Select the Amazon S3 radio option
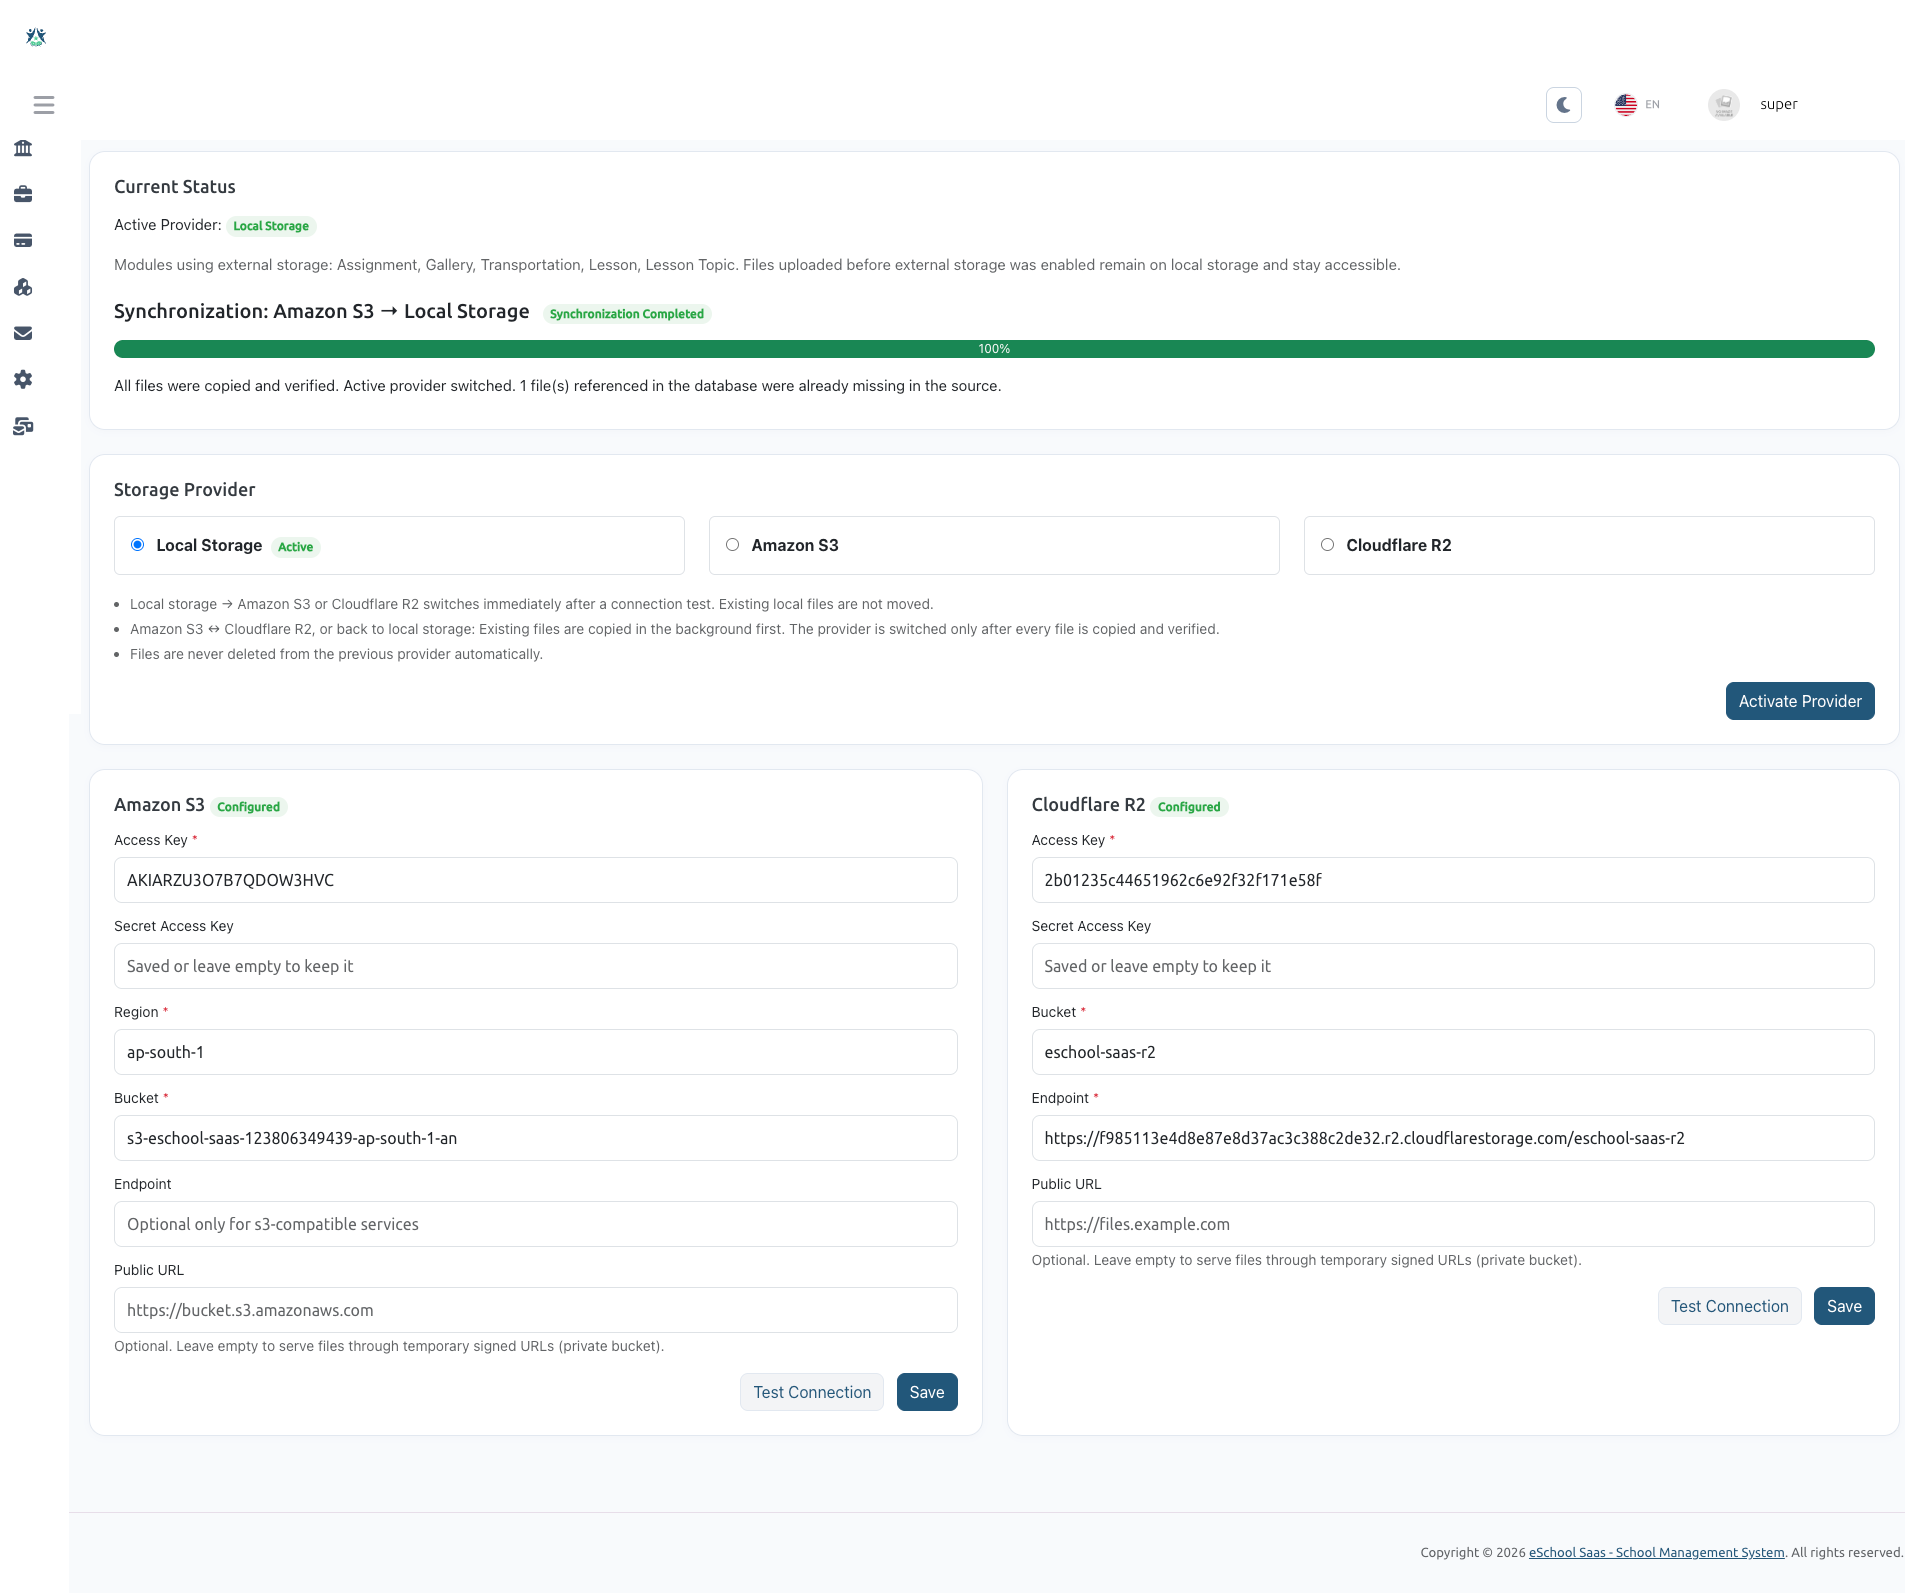This screenshot has height=1593, width=1905. coord(733,545)
